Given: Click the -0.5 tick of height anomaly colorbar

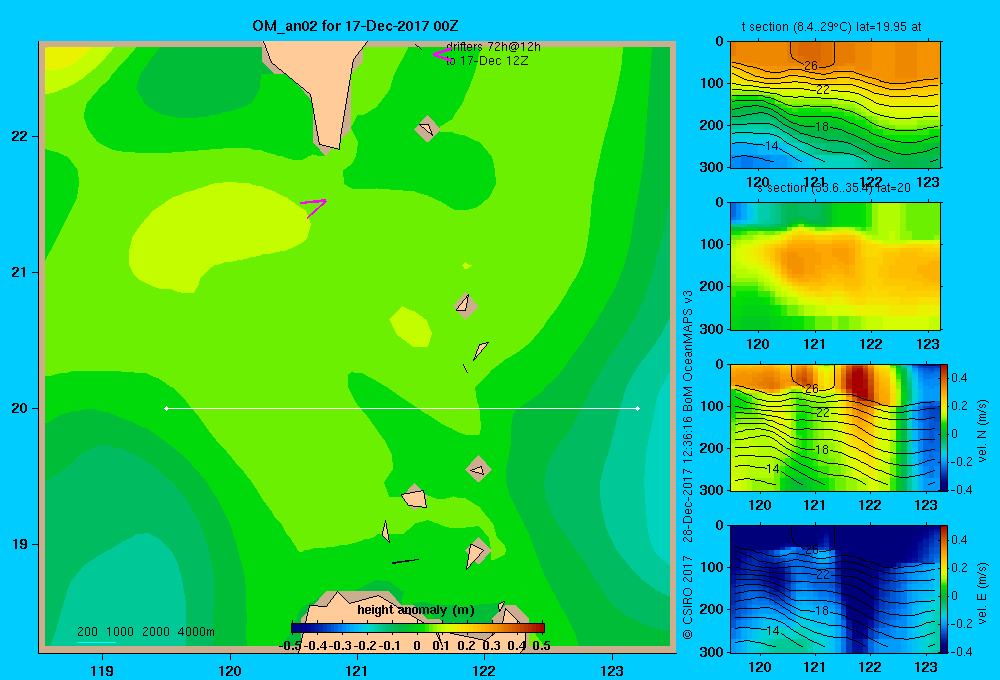Looking at the screenshot, I should click(290, 646).
